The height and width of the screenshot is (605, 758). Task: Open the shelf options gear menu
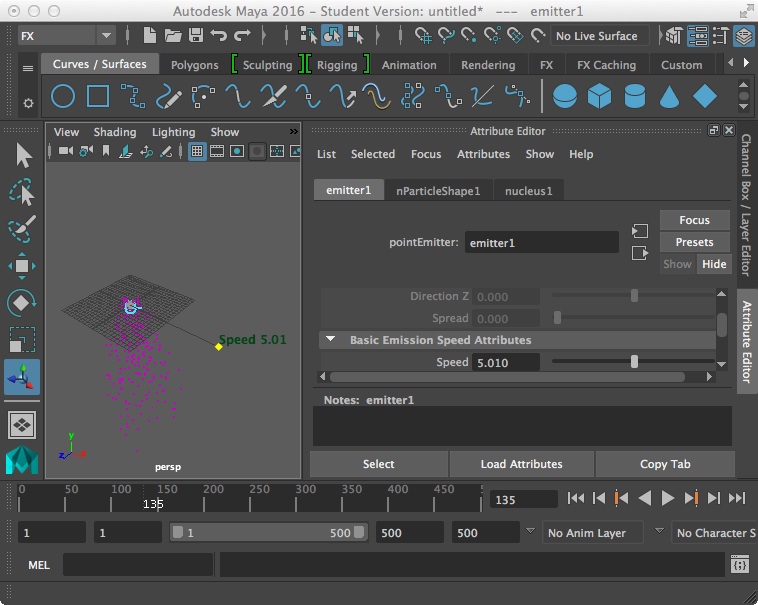click(29, 103)
